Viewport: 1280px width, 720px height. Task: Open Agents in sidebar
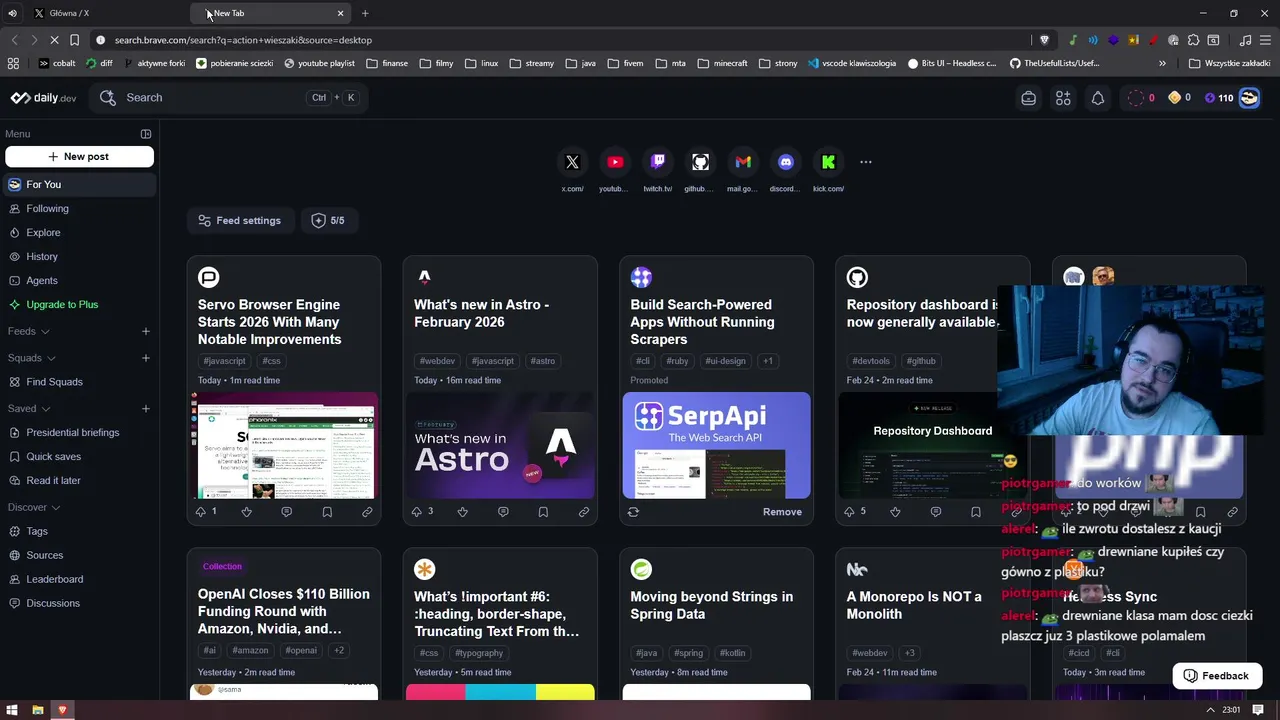[x=79, y=281]
